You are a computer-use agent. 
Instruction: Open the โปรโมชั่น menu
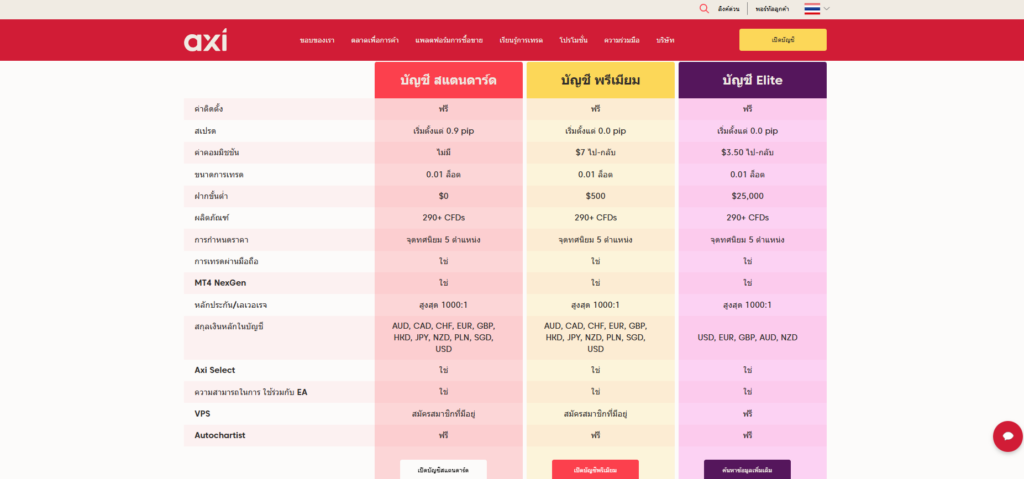coord(573,41)
